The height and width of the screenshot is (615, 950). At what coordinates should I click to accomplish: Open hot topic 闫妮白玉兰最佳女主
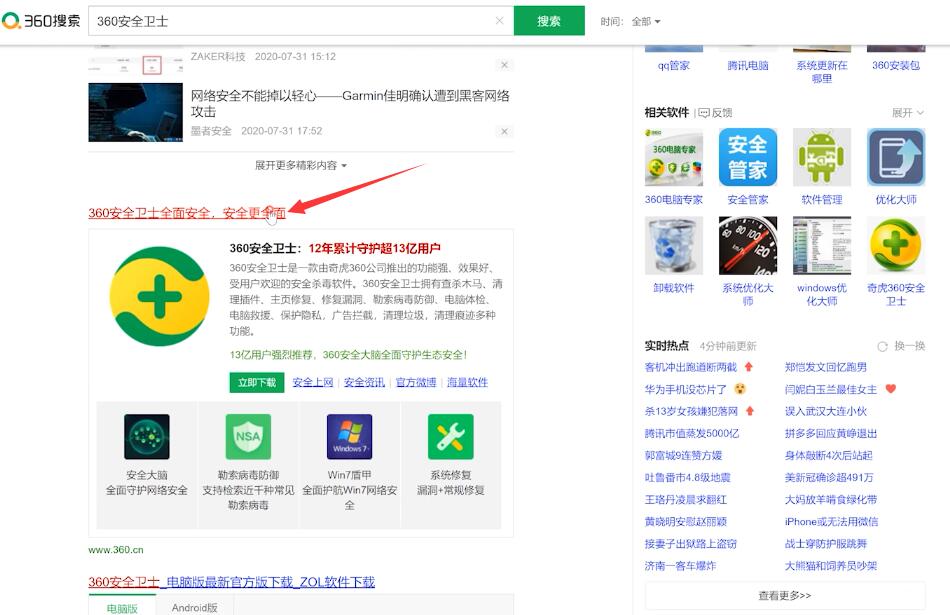[831, 389]
